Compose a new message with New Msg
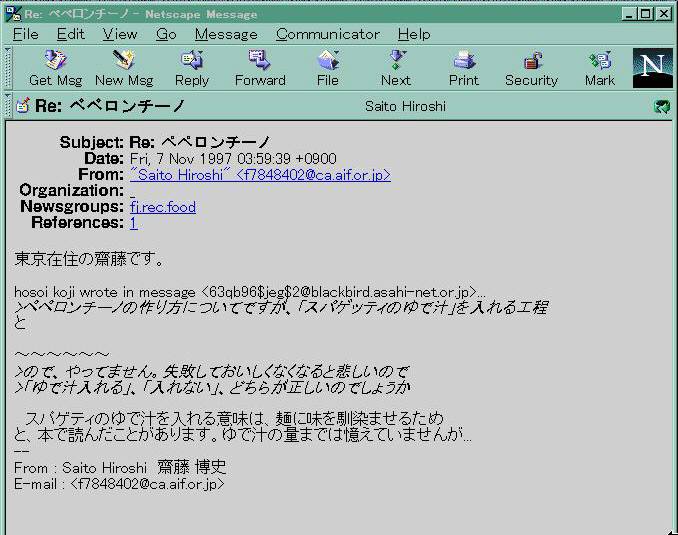Screen dimensions: 678x535 [124, 68]
